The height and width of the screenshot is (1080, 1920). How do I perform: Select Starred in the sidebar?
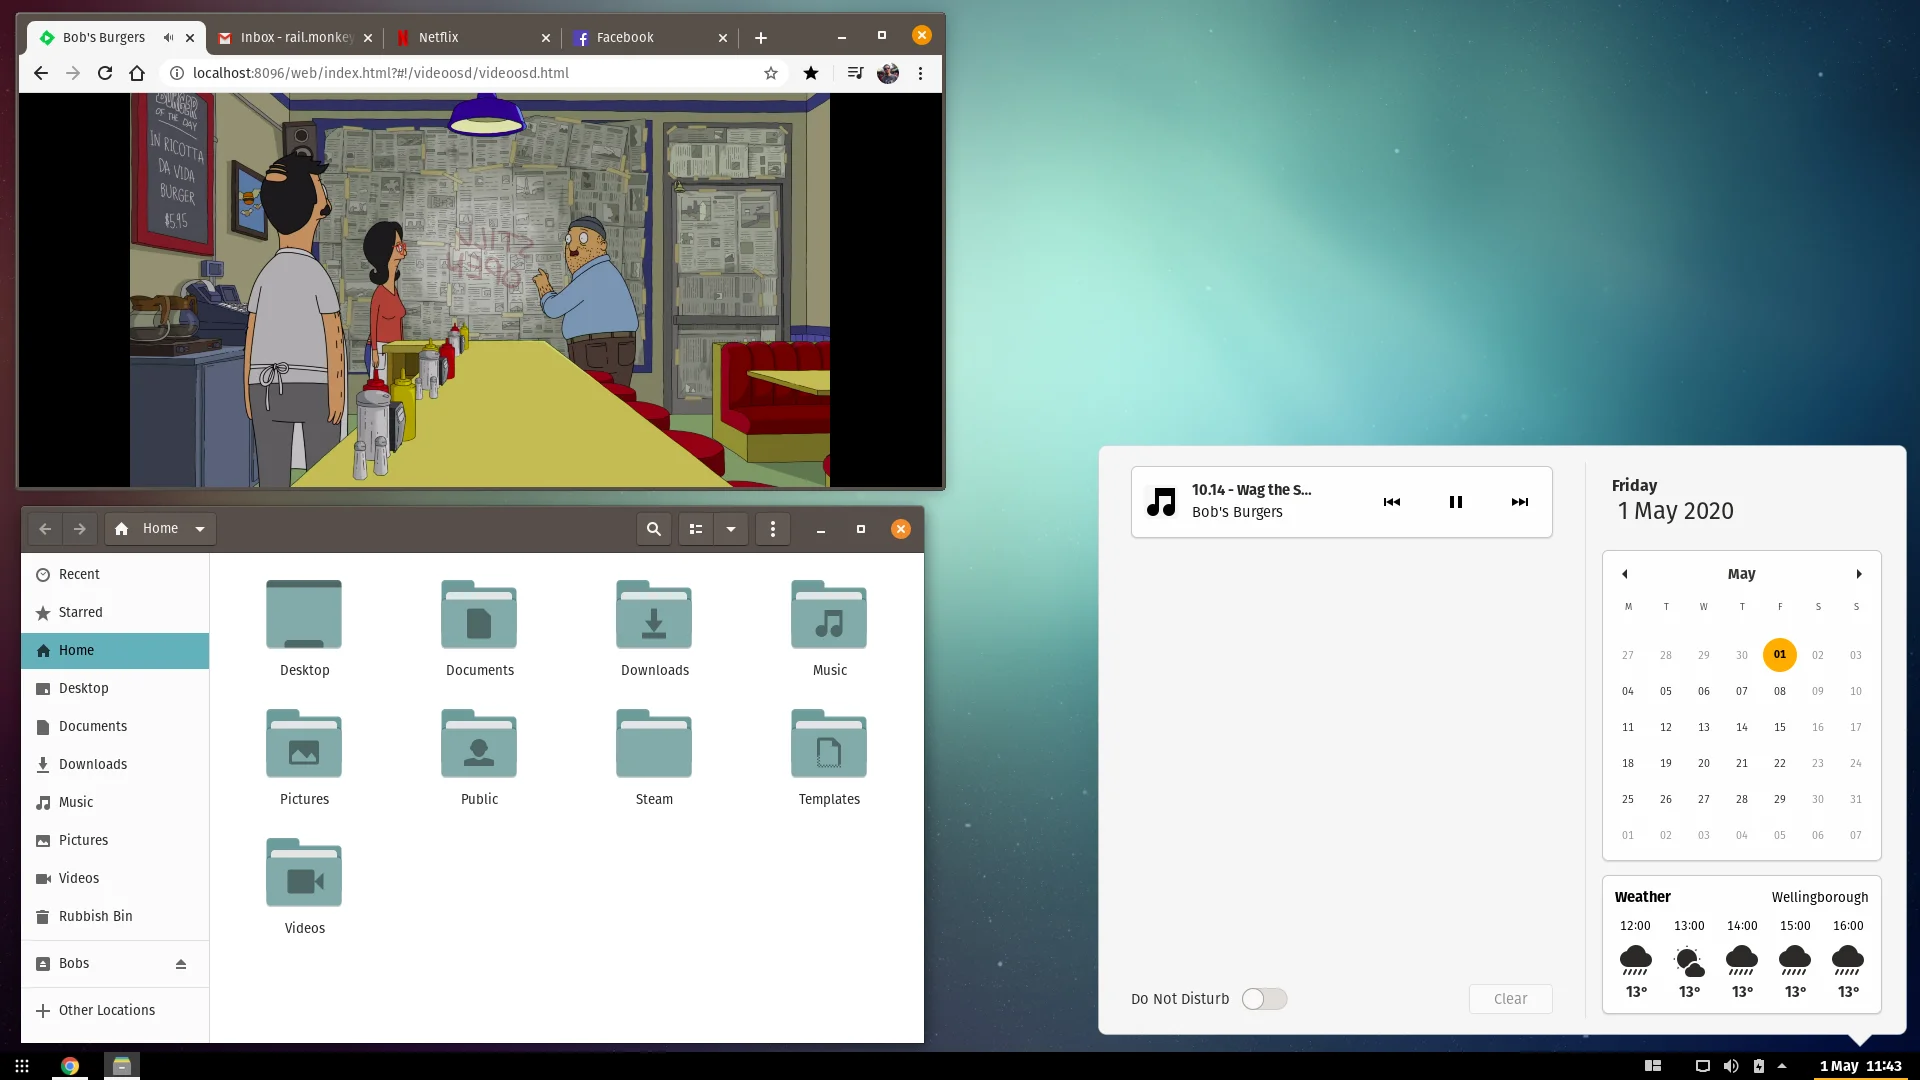[115, 612]
